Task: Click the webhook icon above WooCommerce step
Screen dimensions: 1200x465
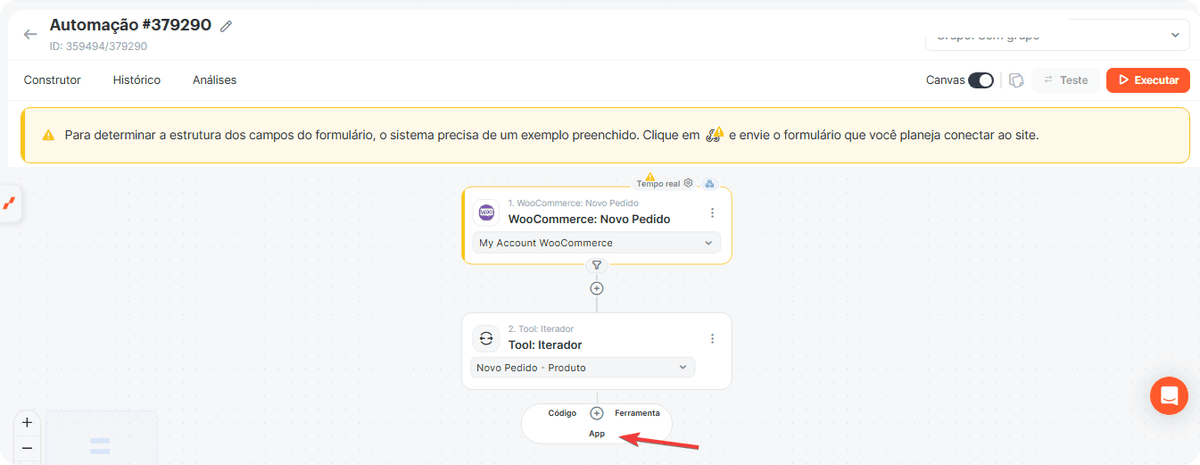Action: [x=710, y=183]
